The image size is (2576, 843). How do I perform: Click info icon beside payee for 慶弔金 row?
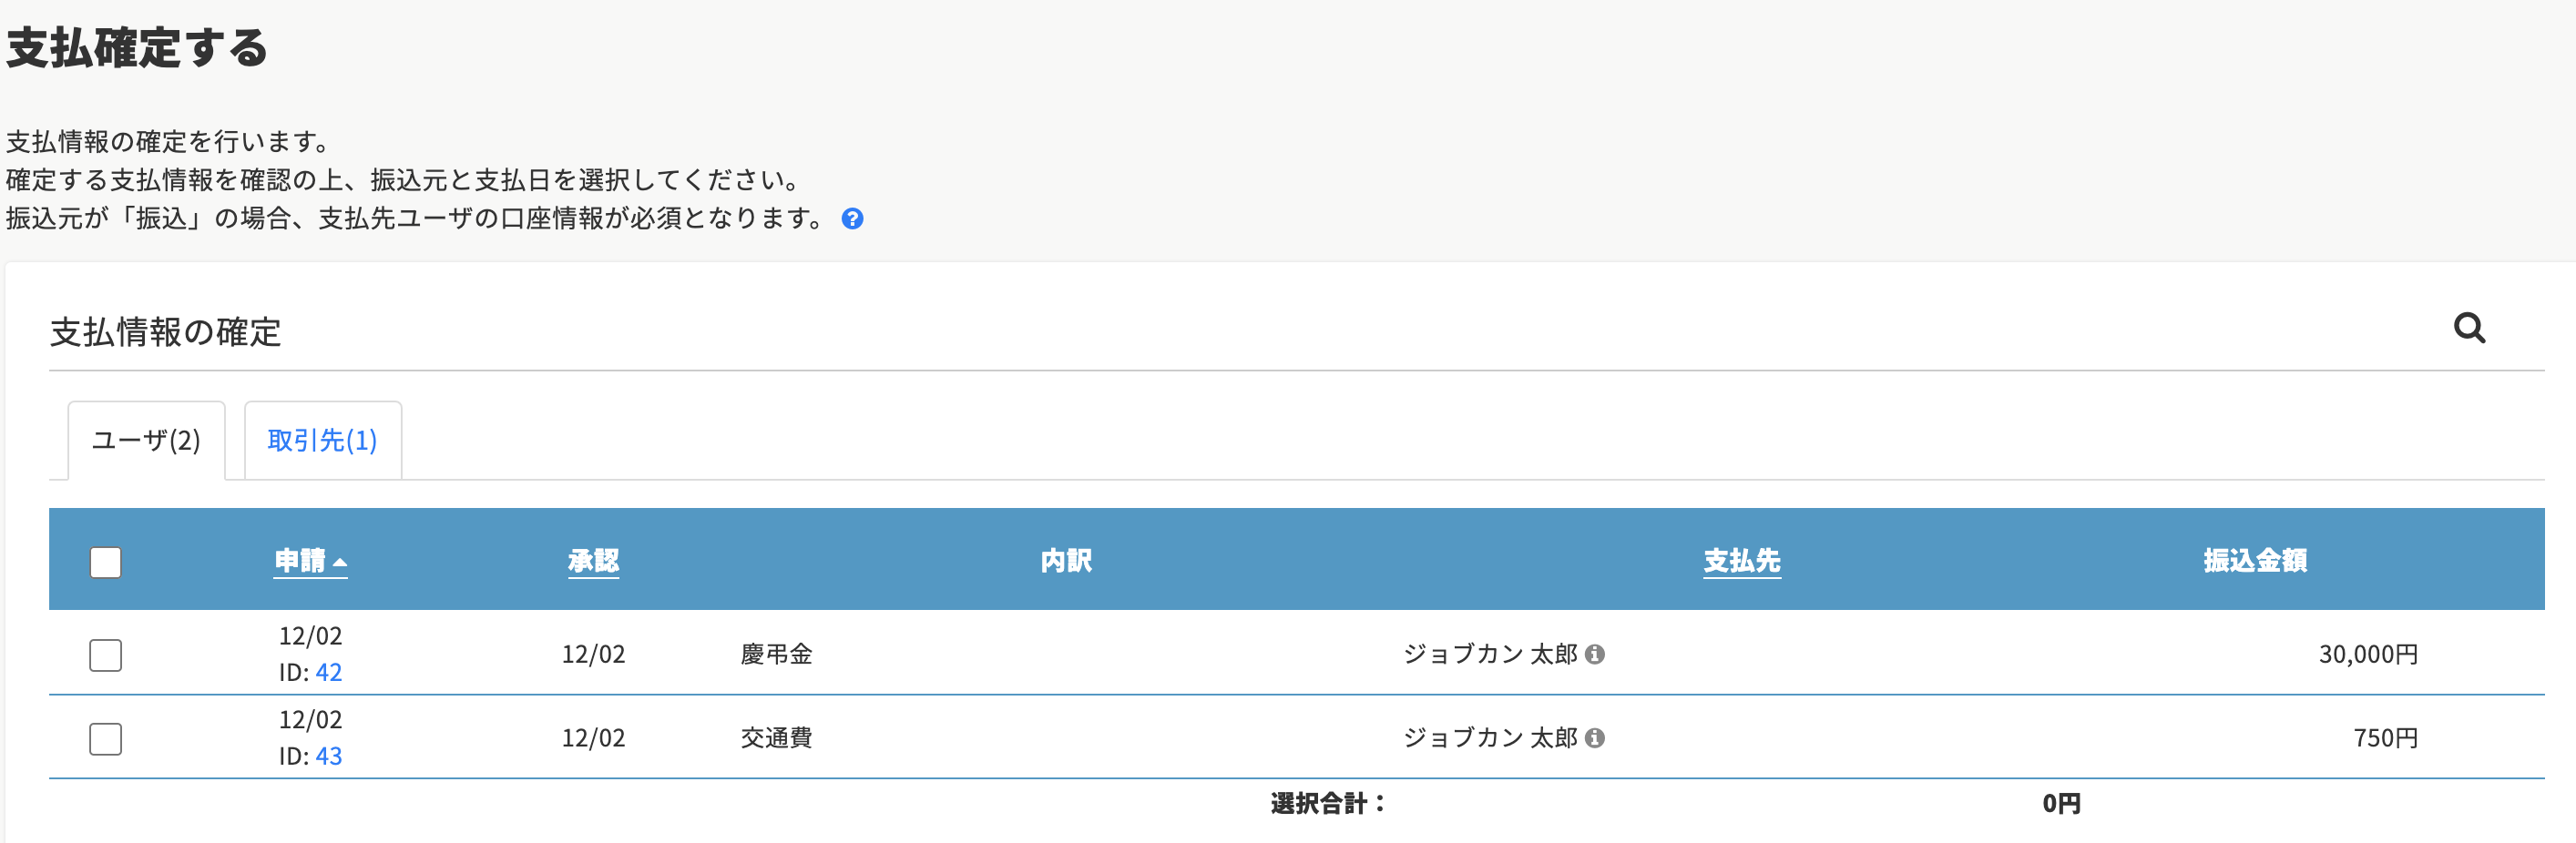(x=1595, y=654)
